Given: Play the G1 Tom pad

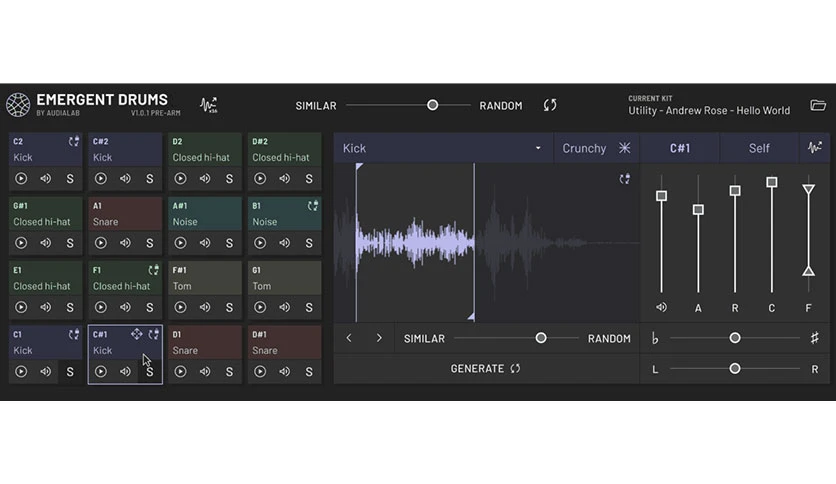Looking at the screenshot, I should pos(260,307).
